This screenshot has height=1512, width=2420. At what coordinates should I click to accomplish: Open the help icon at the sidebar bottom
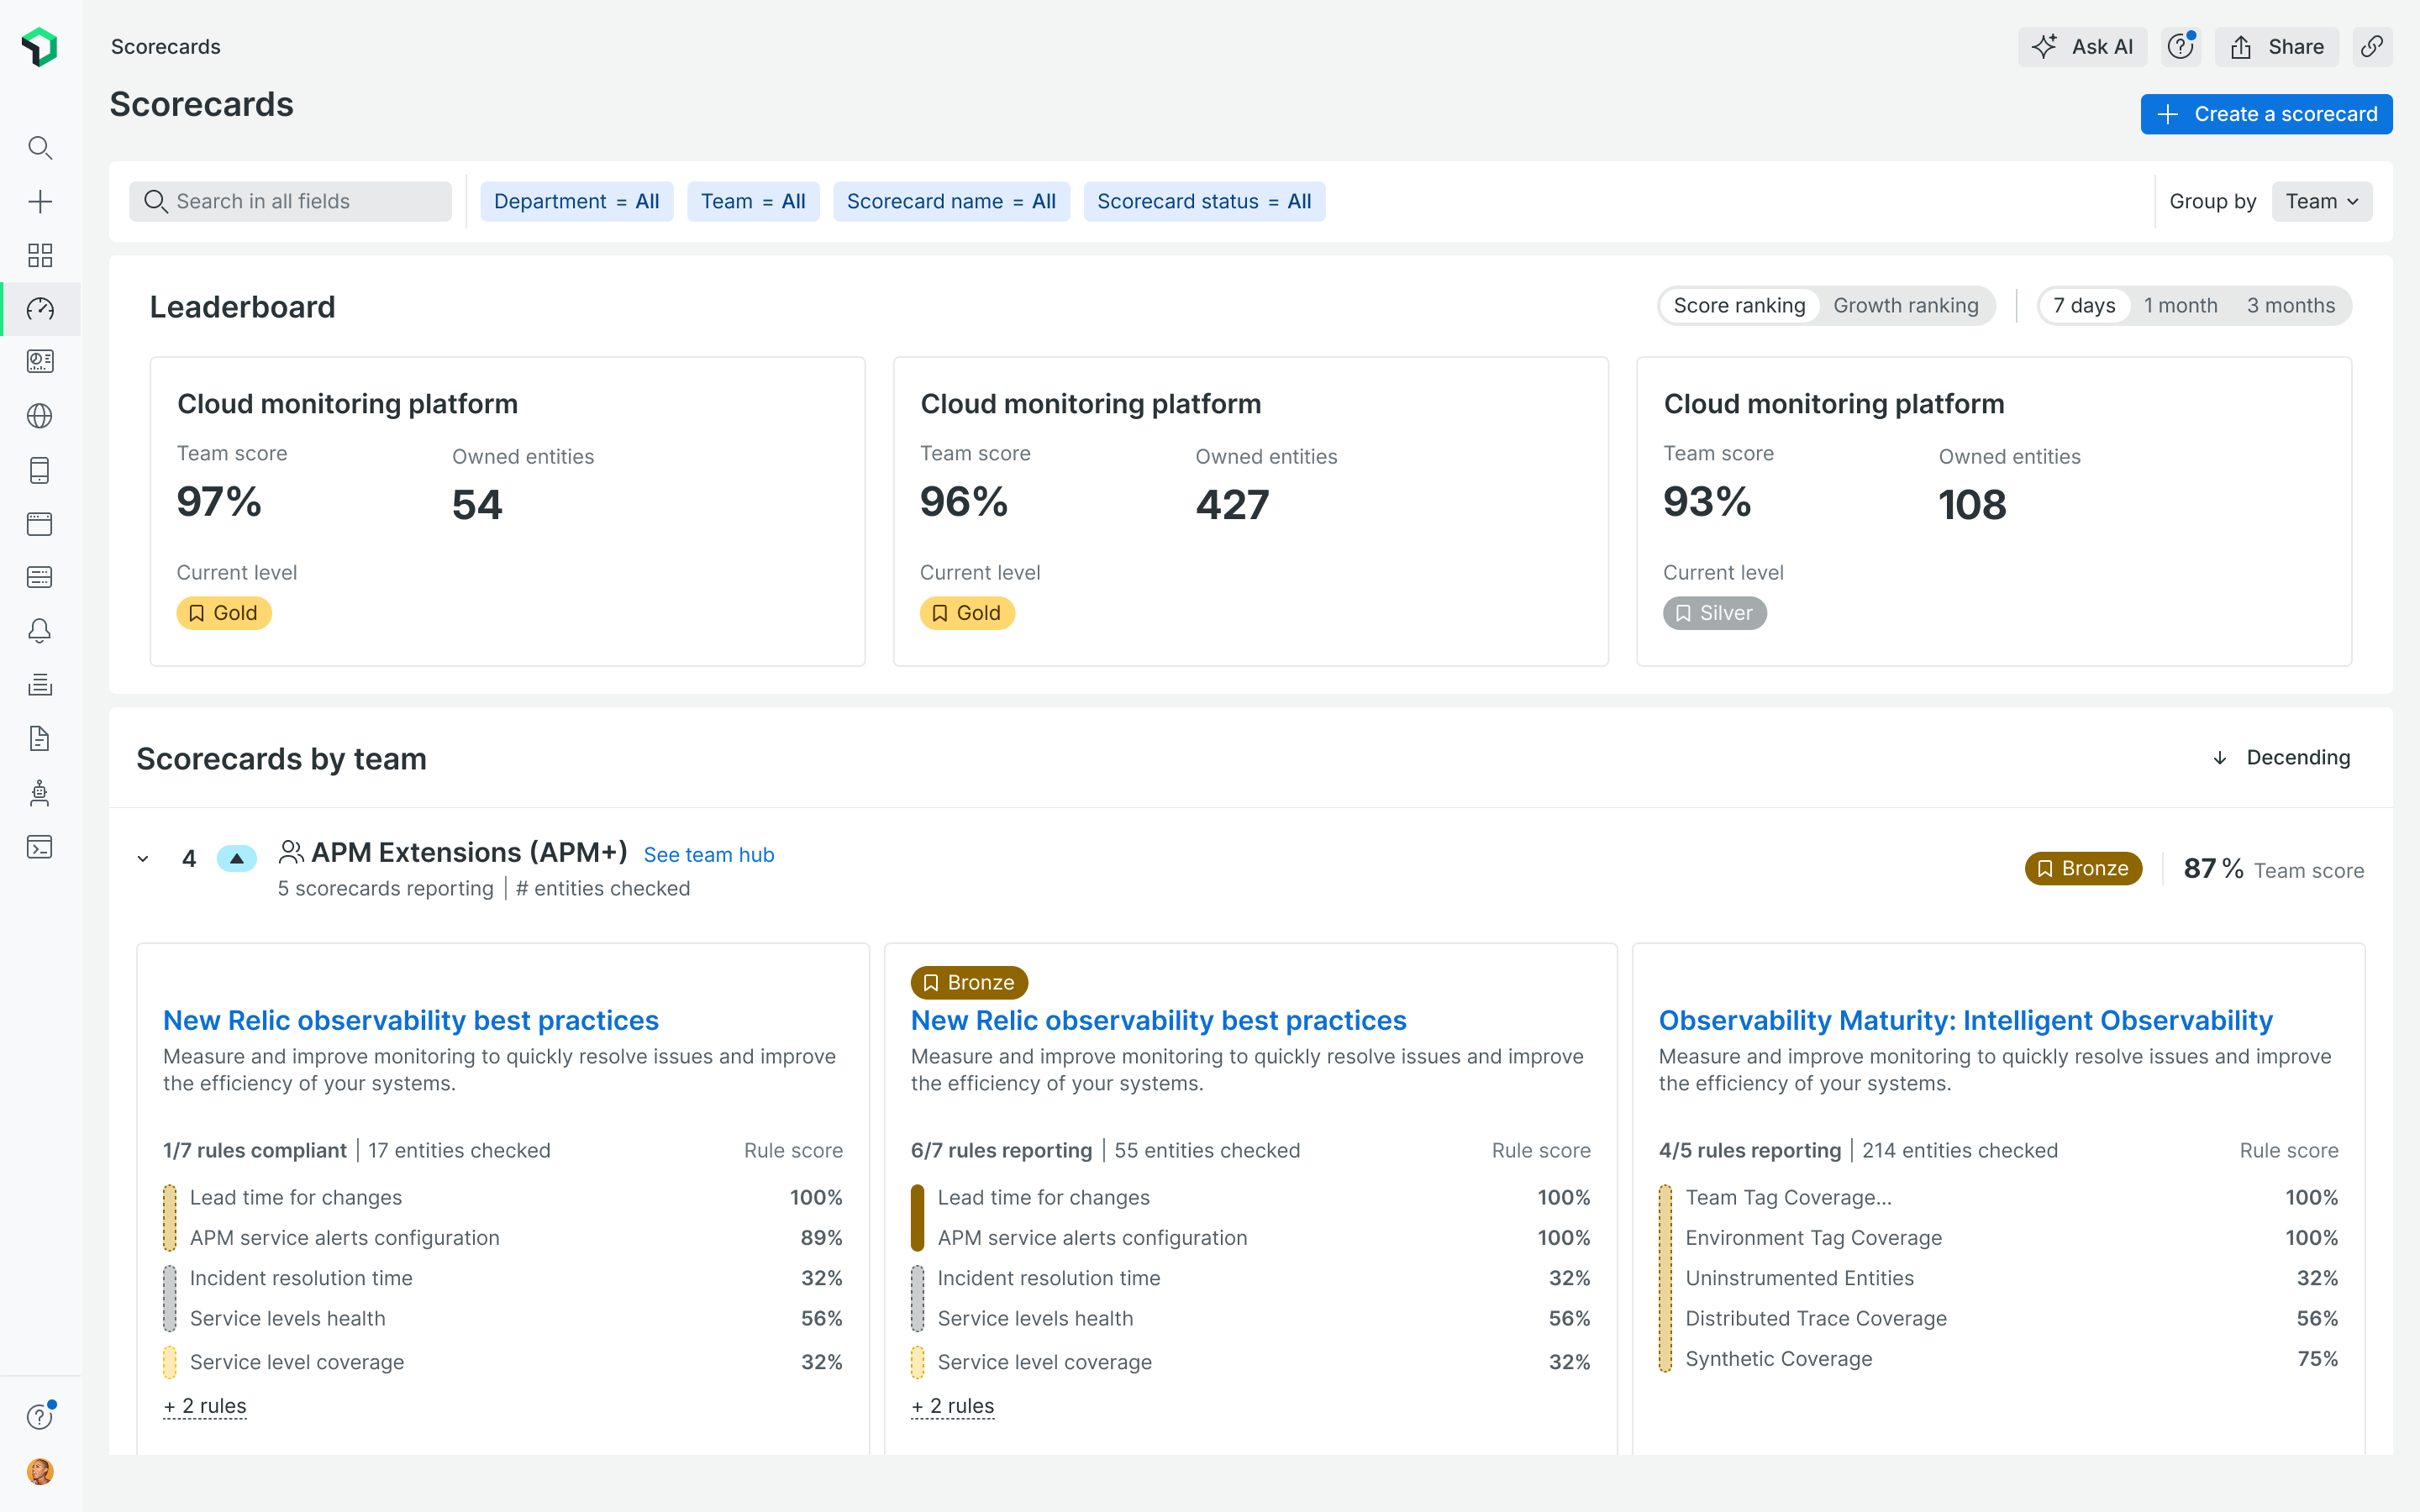coord(40,1416)
